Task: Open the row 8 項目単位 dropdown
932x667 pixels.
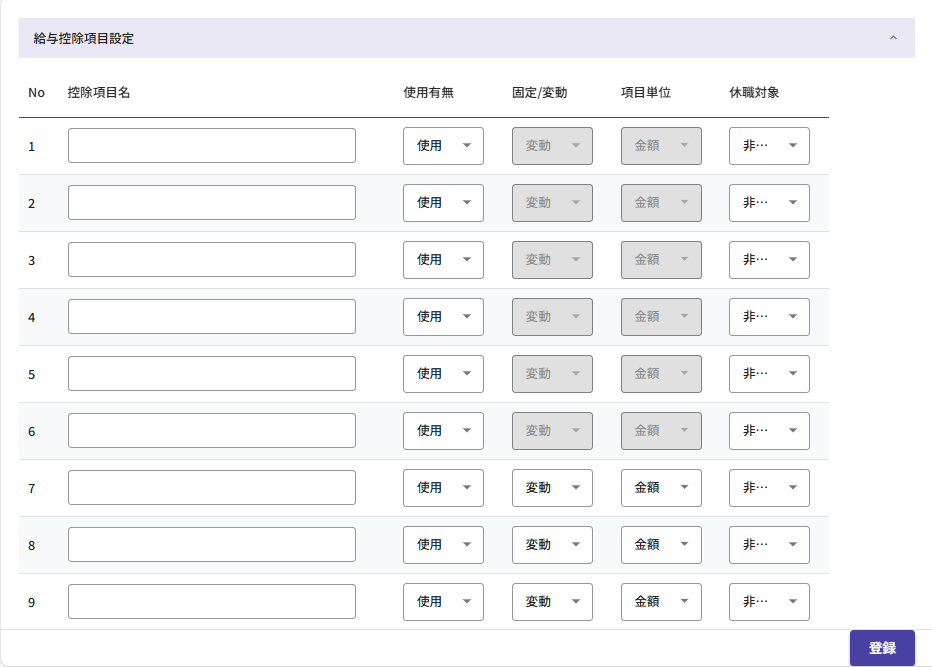Action: pyautogui.click(x=661, y=545)
